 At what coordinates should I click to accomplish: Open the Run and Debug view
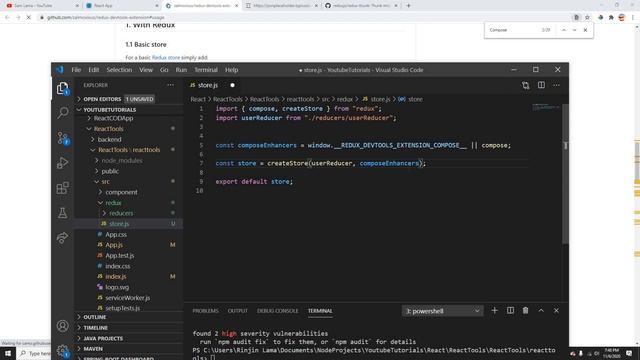62,163
